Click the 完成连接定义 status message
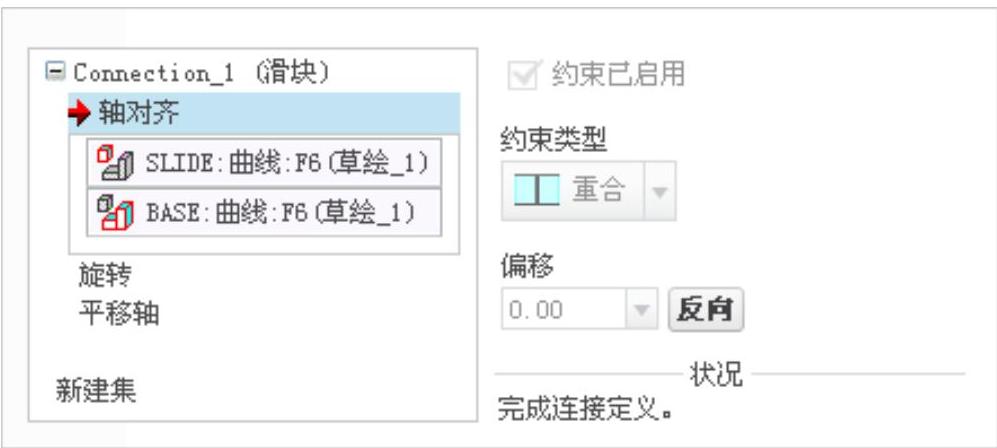This screenshot has height=448, width=997. (585, 410)
